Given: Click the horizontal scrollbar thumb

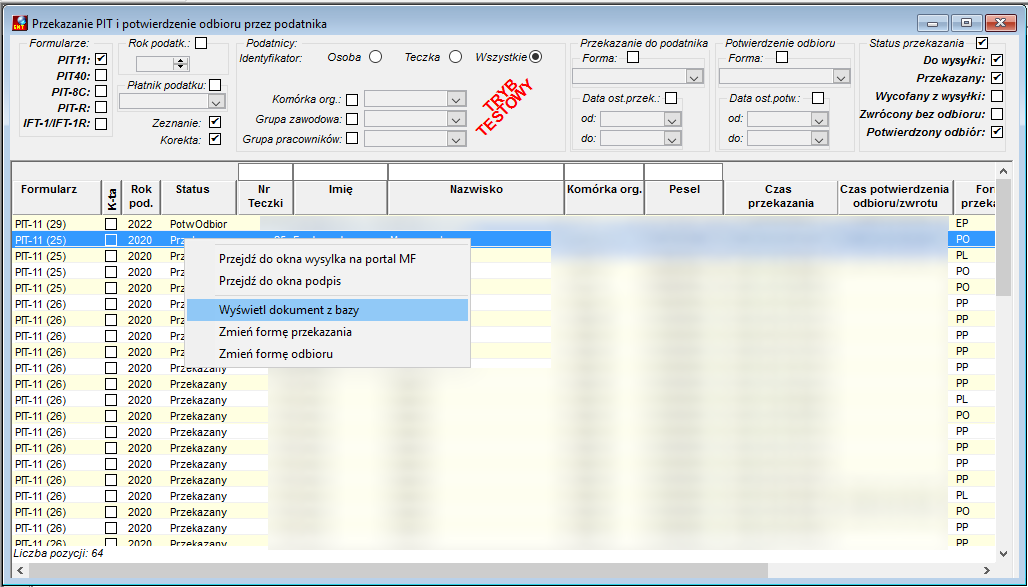Looking at the screenshot, I should point(398,571).
